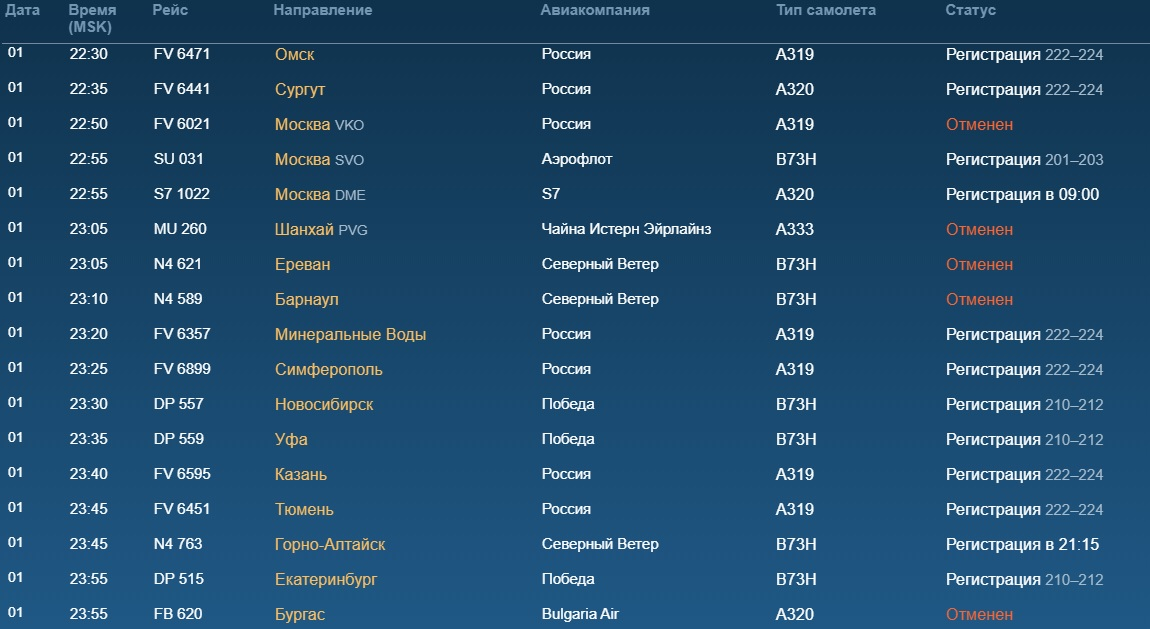The width and height of the screenshot is (1150, 629).
Task: Open the Минеральные Воды destination link
Action: 350,334
